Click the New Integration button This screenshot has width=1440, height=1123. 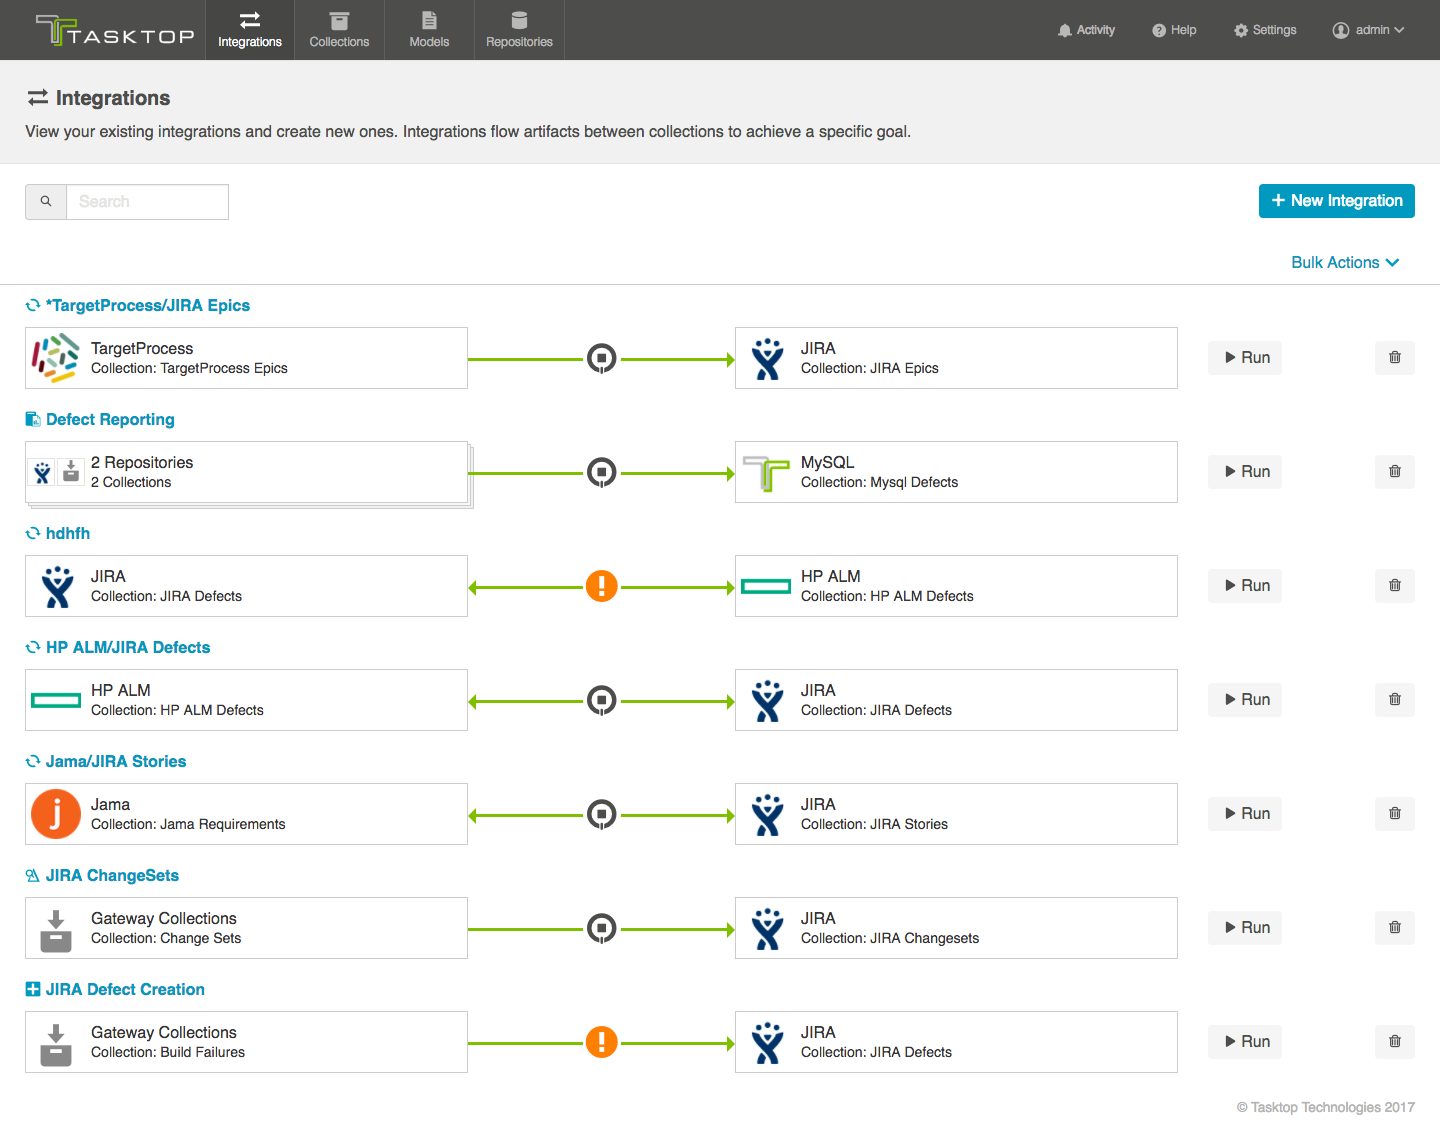[x=1337, y=200]
